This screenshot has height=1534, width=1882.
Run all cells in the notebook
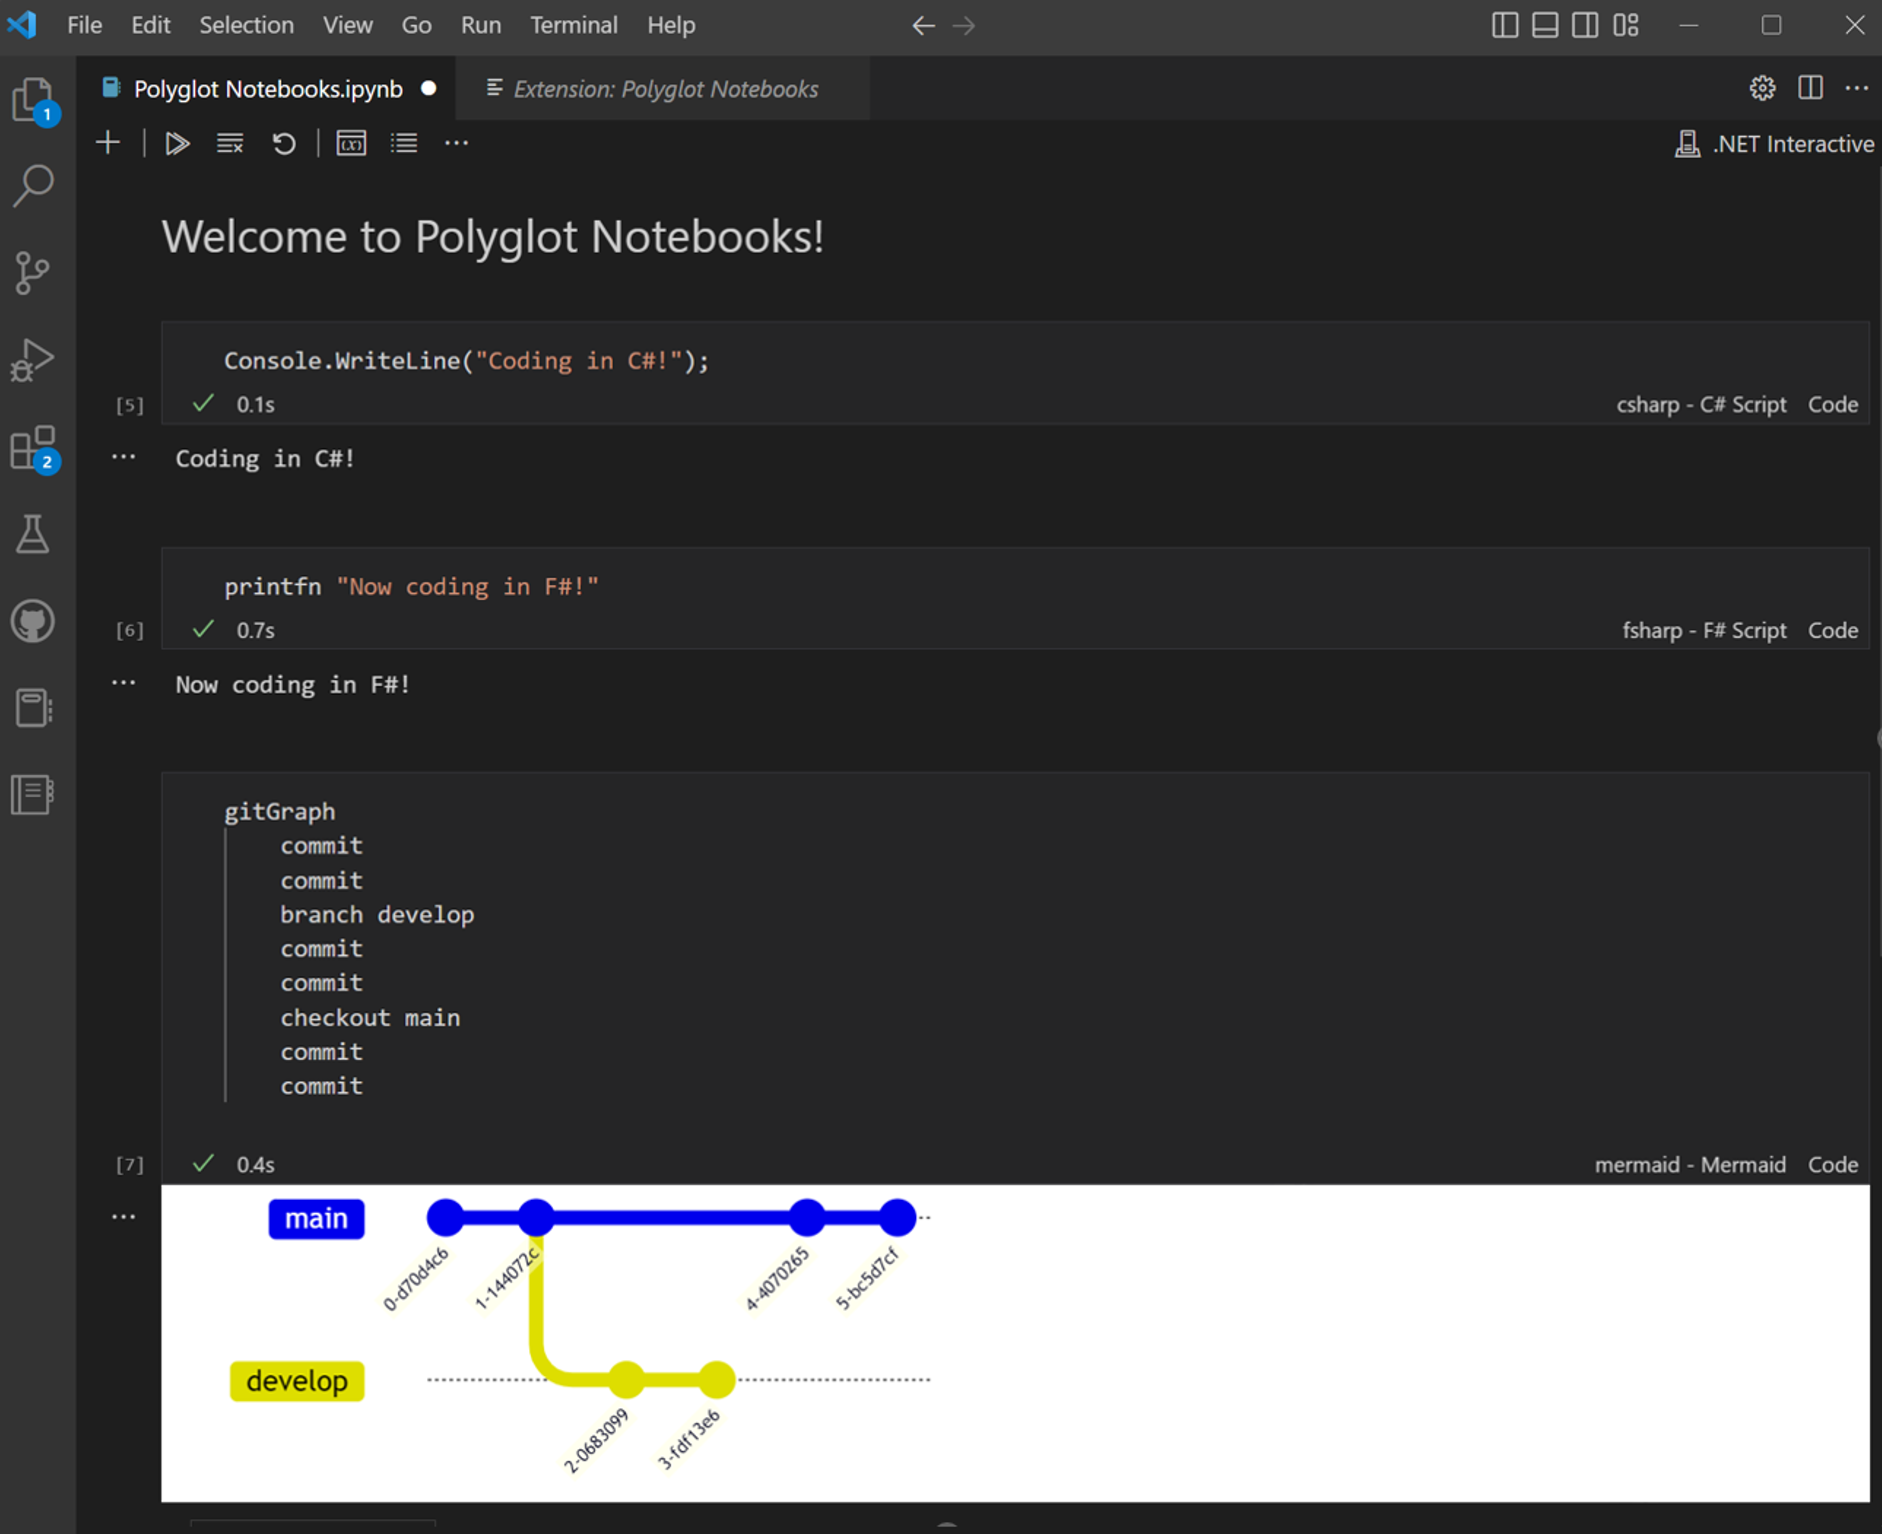176,143
